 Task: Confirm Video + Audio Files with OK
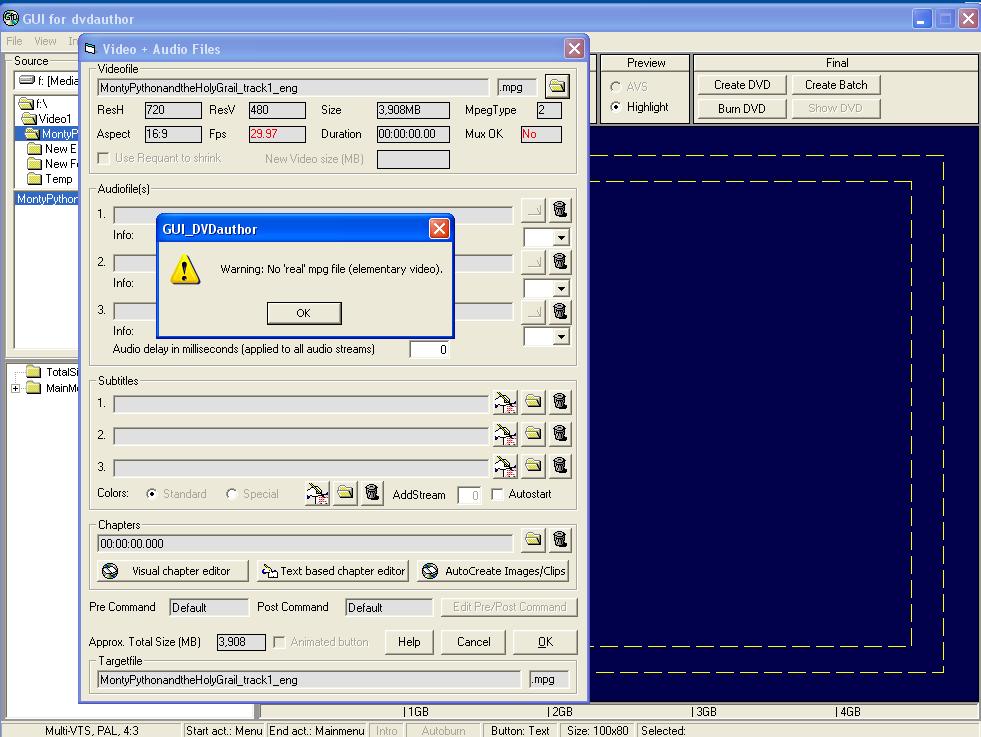[545, 642]
